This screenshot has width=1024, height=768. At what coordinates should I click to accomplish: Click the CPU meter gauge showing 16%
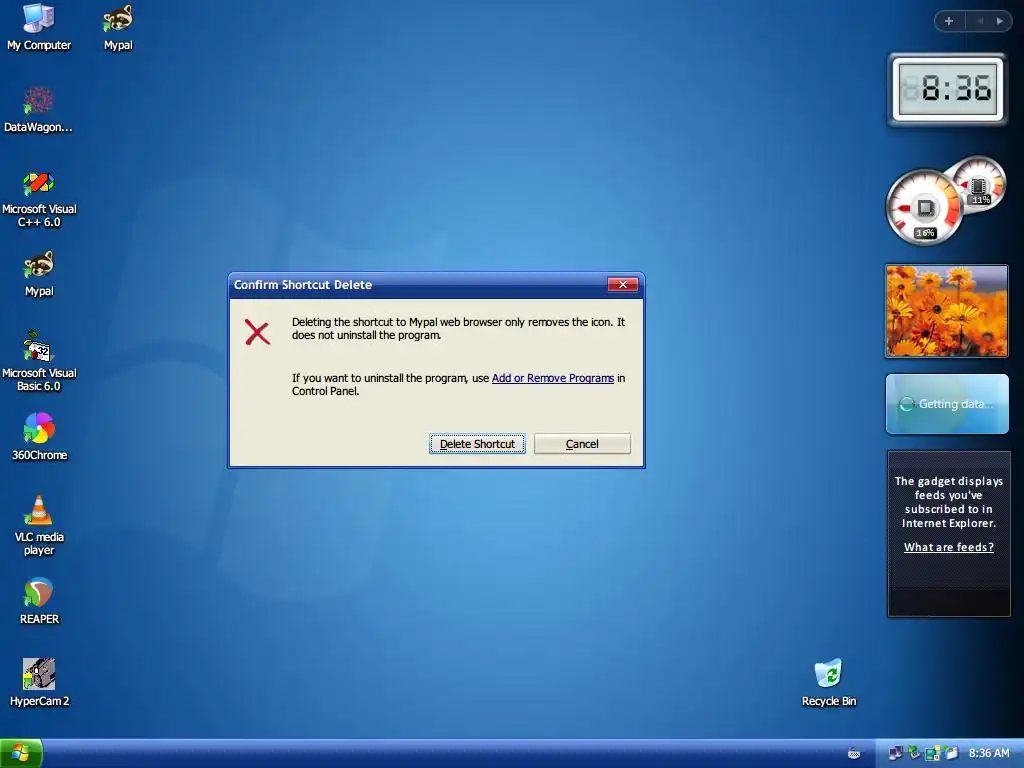click(x=924, y=208)
